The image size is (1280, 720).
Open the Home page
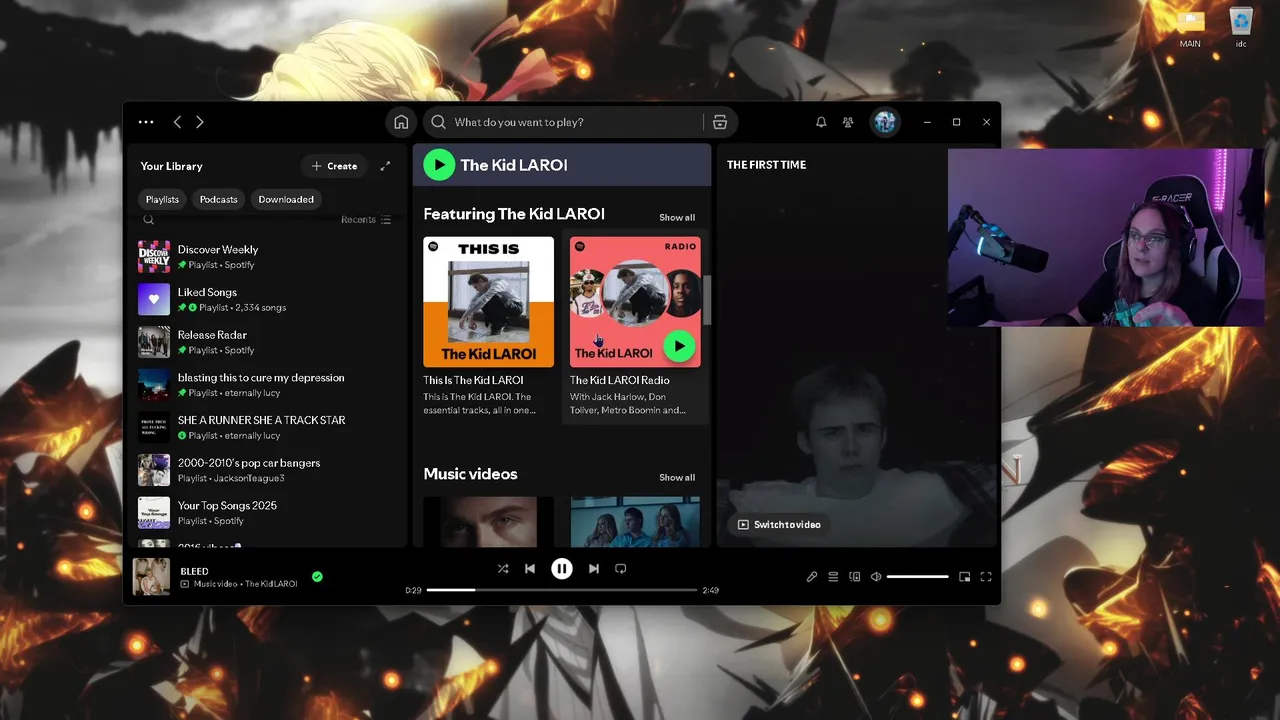tap(401, 122)
